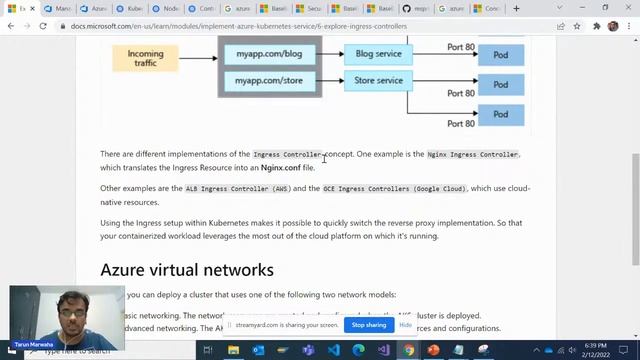The image size is (640, 360).
Task: Click the myapp.com/store diagram box
Action: coord(269,81)
